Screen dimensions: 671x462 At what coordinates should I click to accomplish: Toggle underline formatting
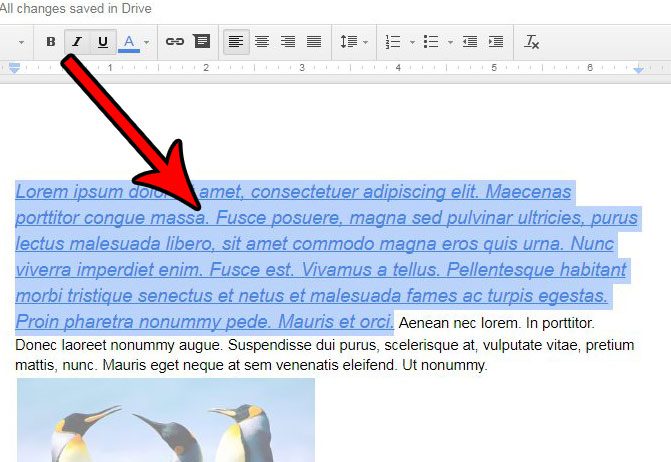pyautogui.click(x=103, y=42)
